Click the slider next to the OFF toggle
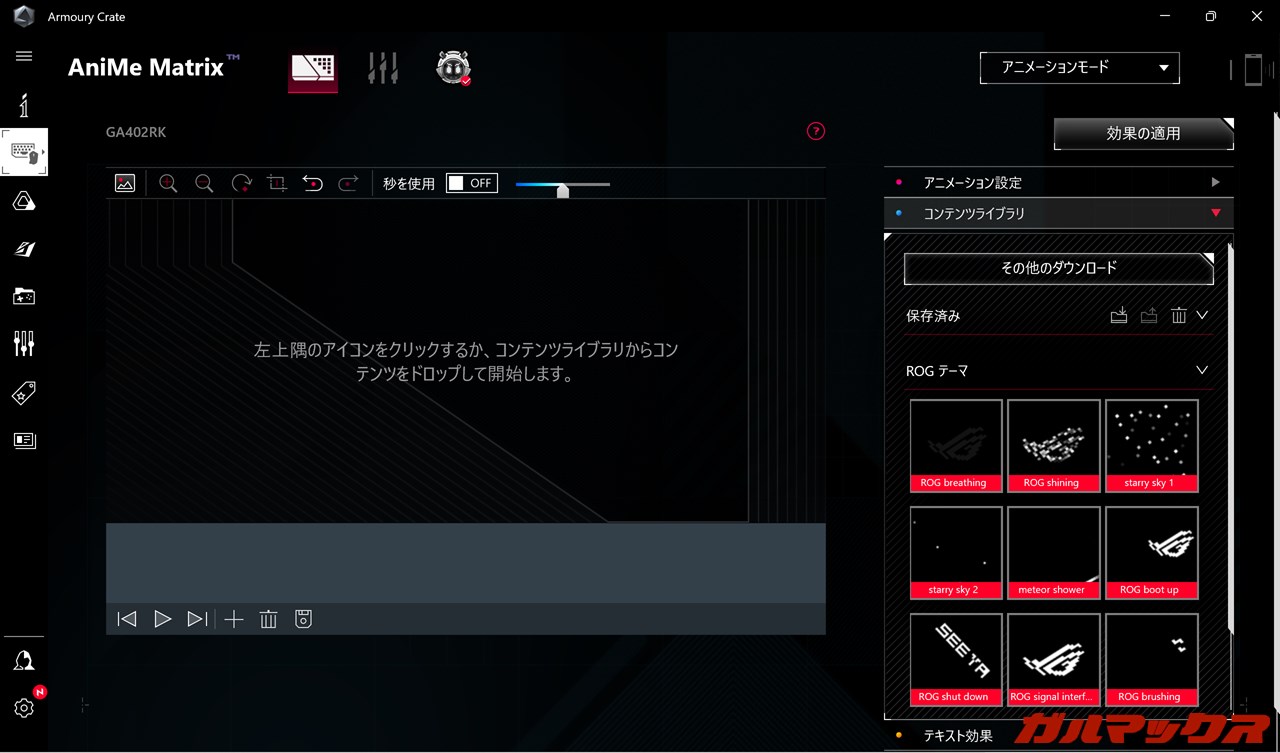Image resolution: width=1280 pixels, height=753 pixels. (562, 185)
